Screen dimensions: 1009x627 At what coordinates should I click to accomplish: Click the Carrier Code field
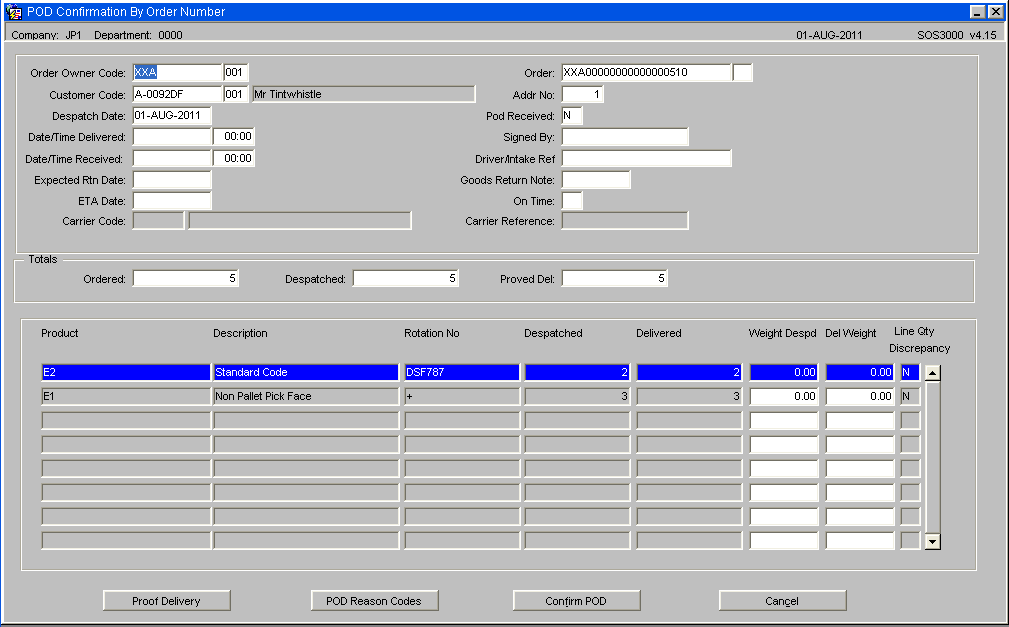click(x=158, y=221)
